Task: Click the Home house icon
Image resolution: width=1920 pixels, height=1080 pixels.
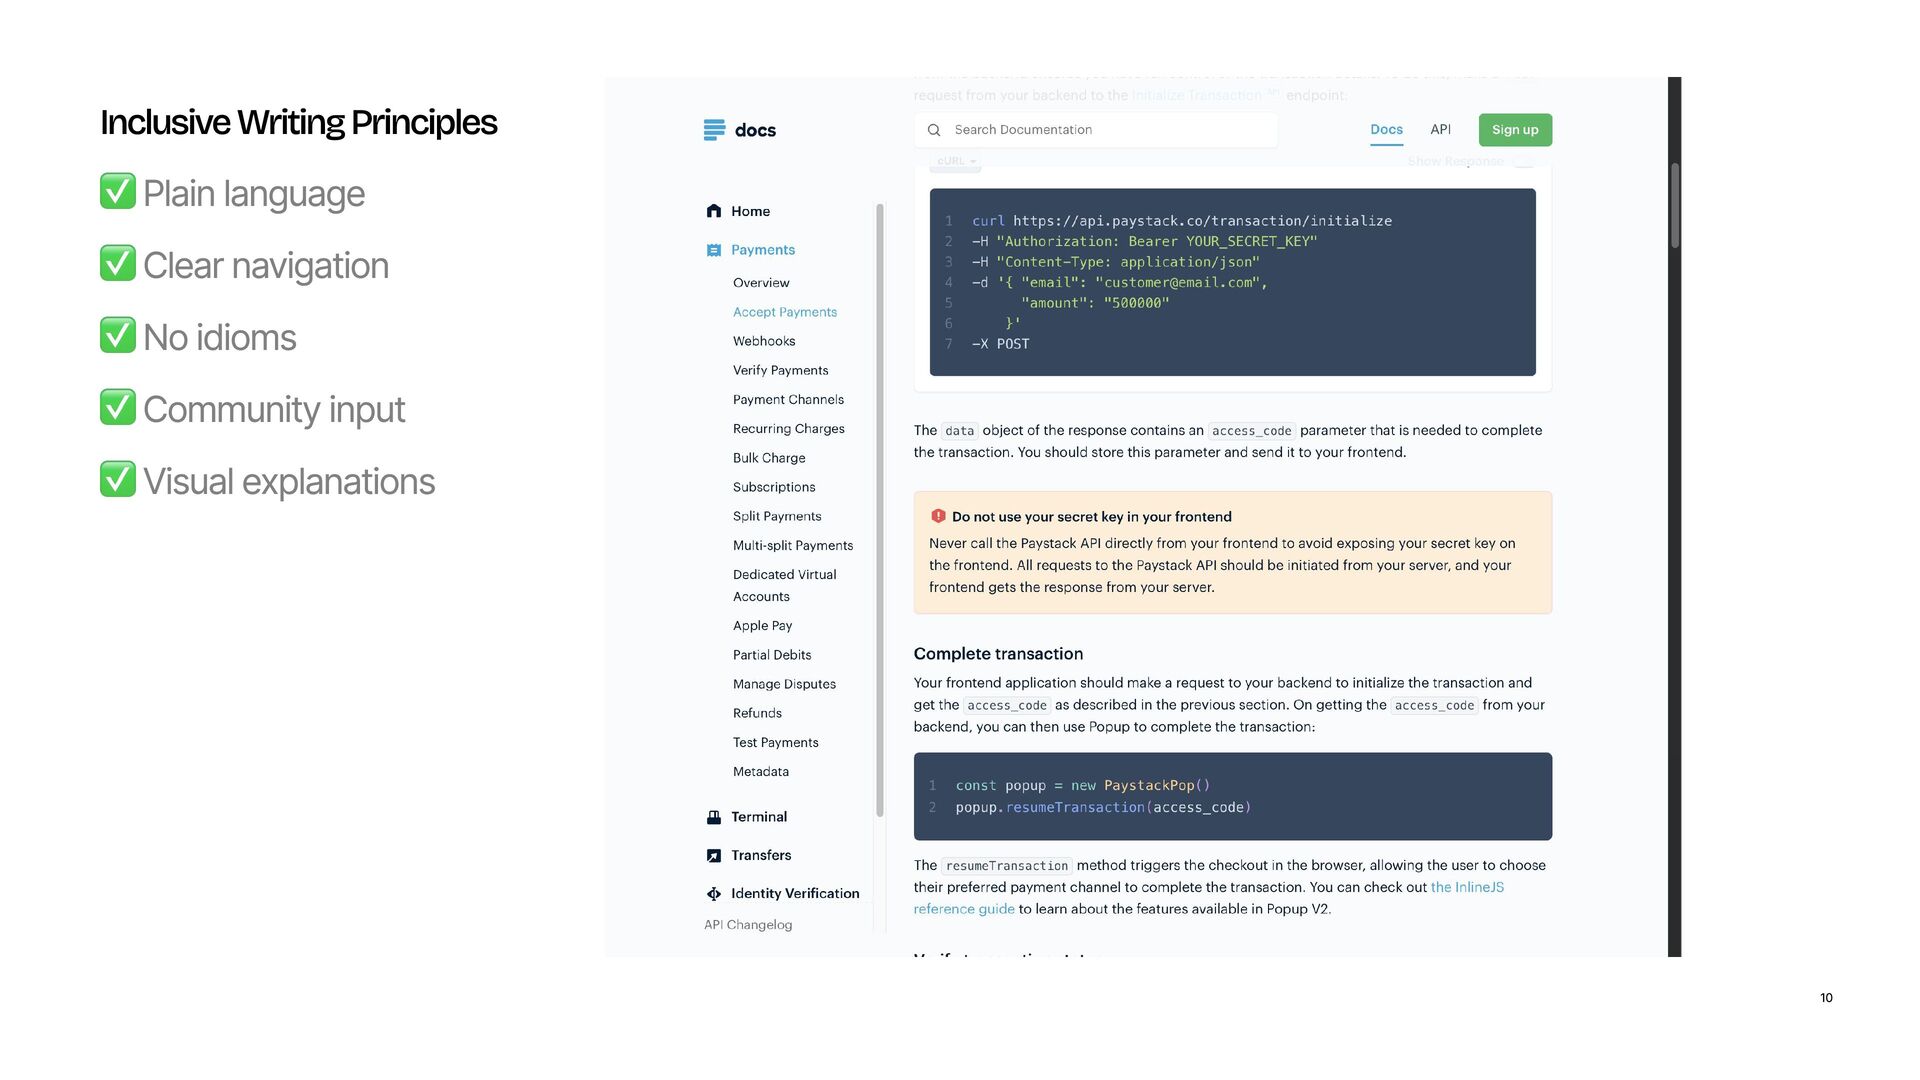Action: (x=714, y=211)
